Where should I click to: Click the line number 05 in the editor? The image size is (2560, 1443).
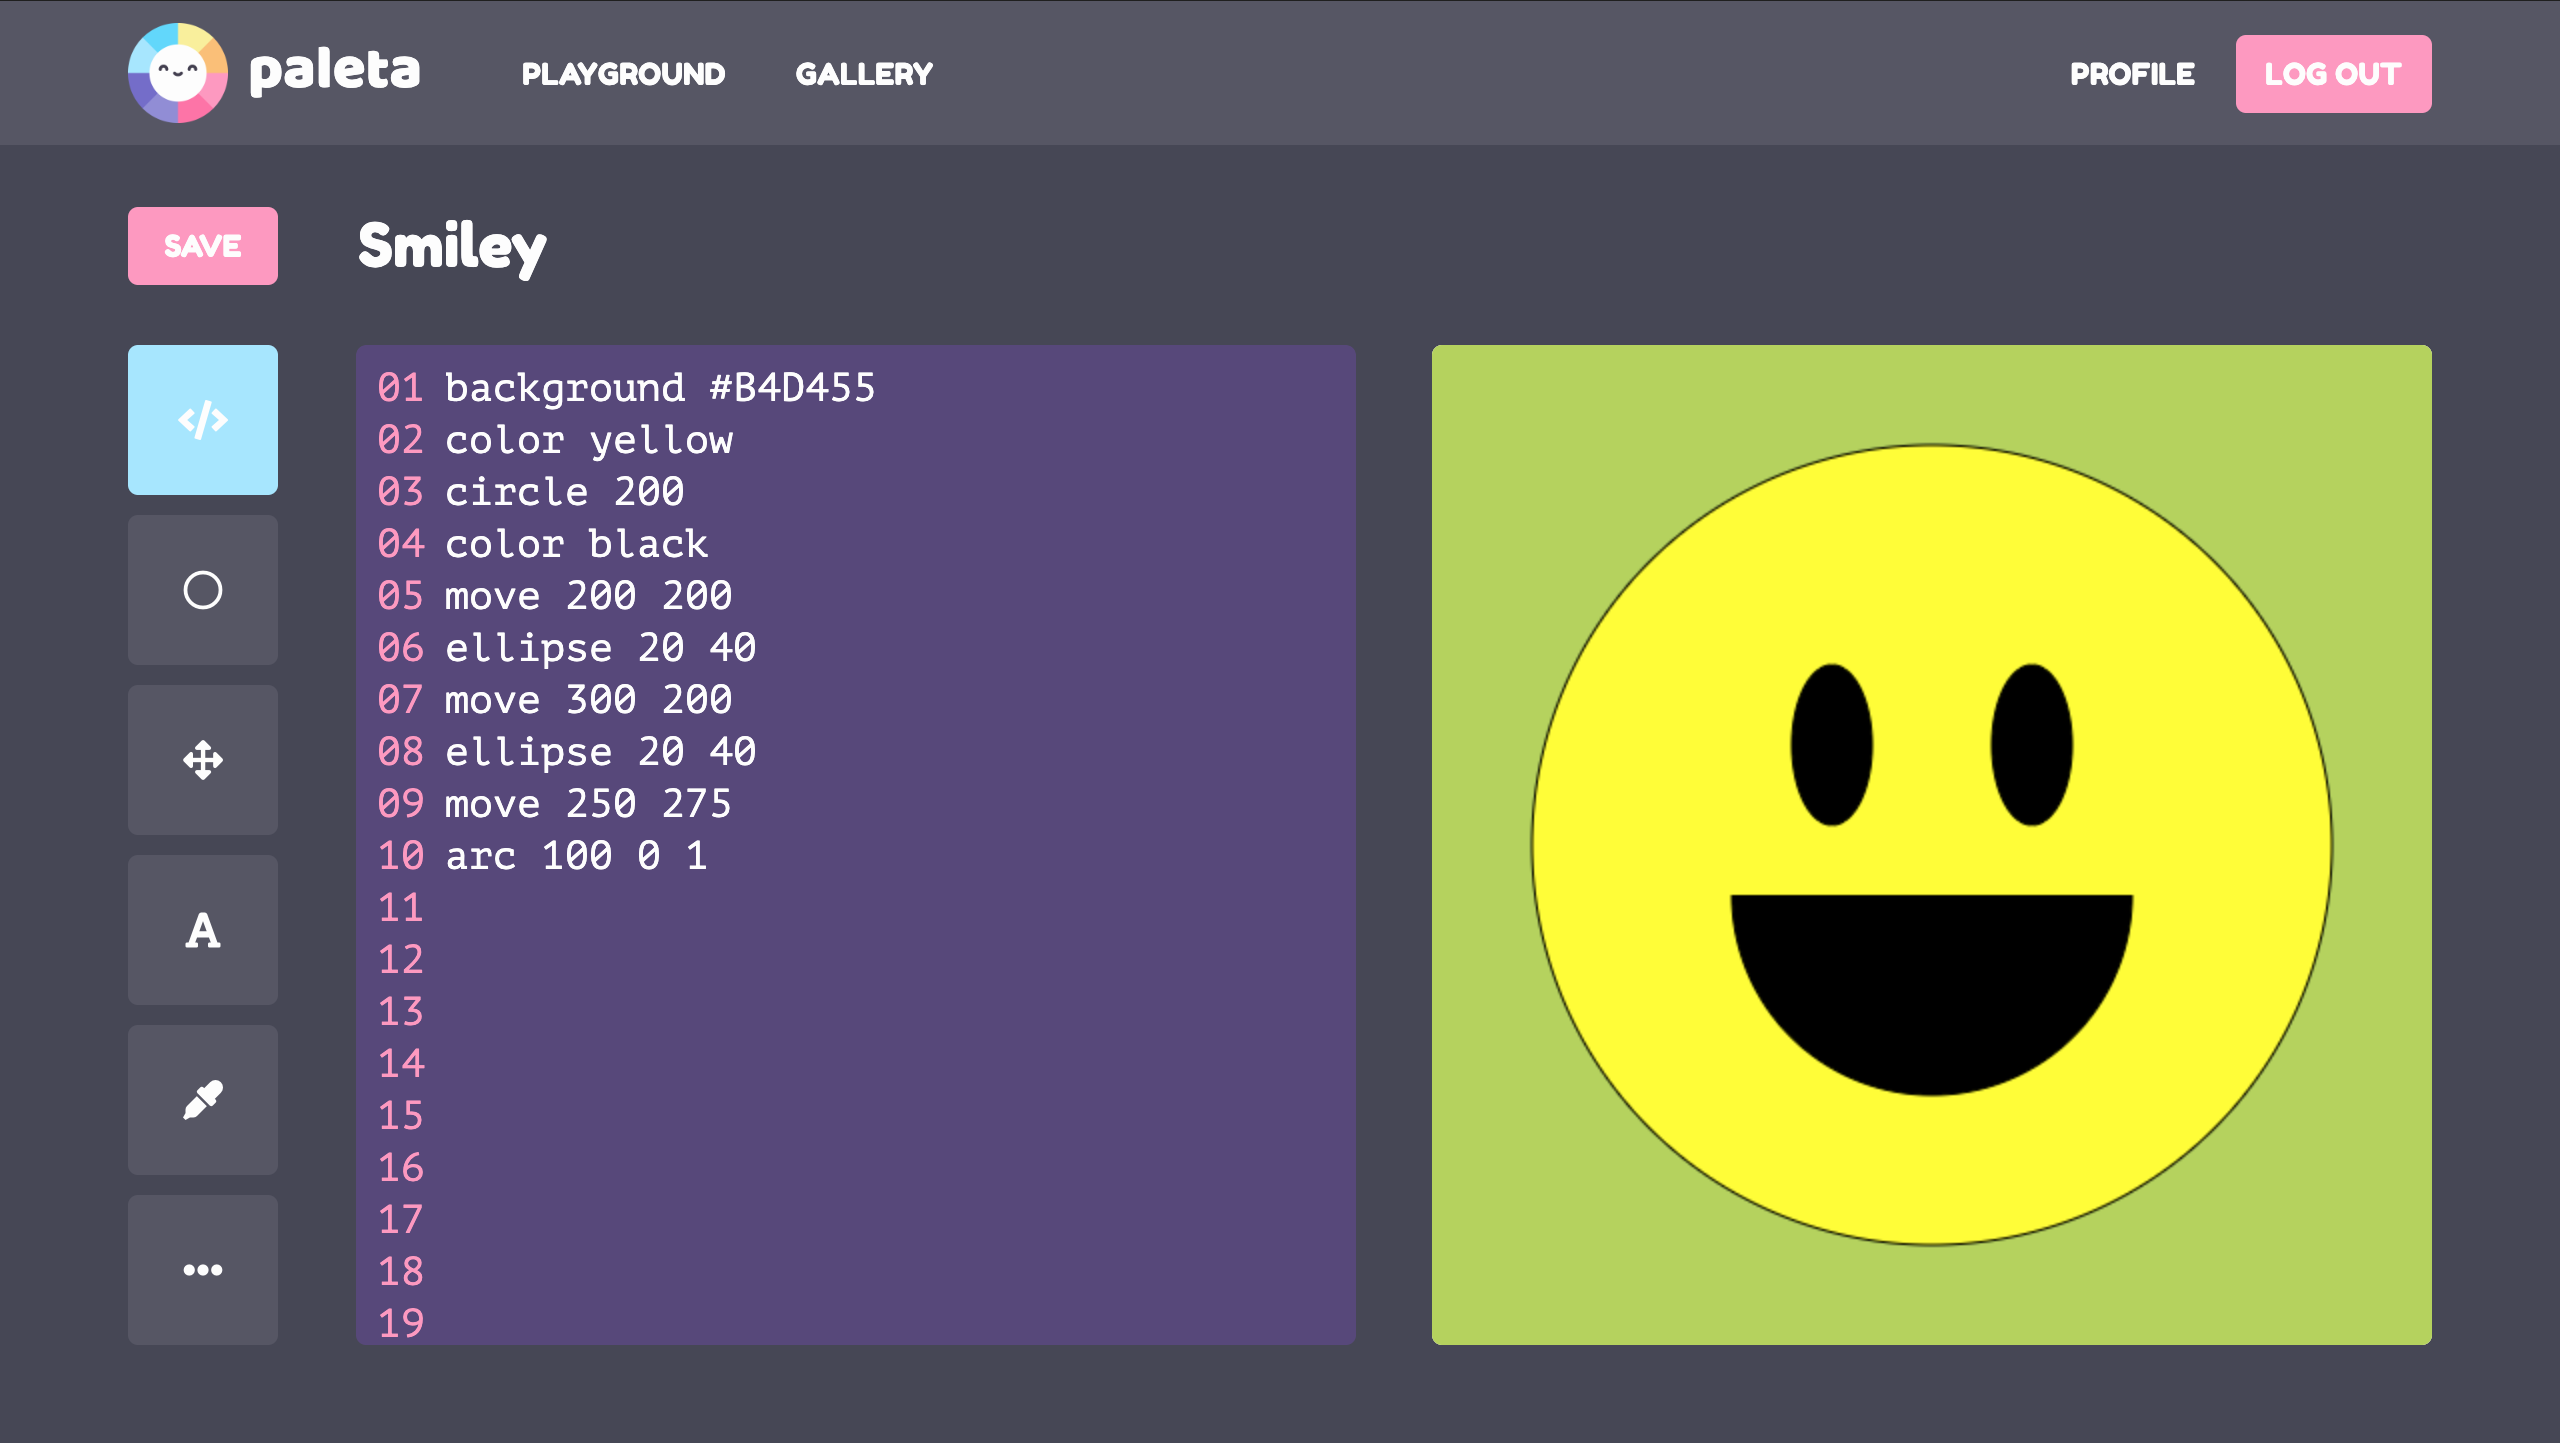click(401, 596)
